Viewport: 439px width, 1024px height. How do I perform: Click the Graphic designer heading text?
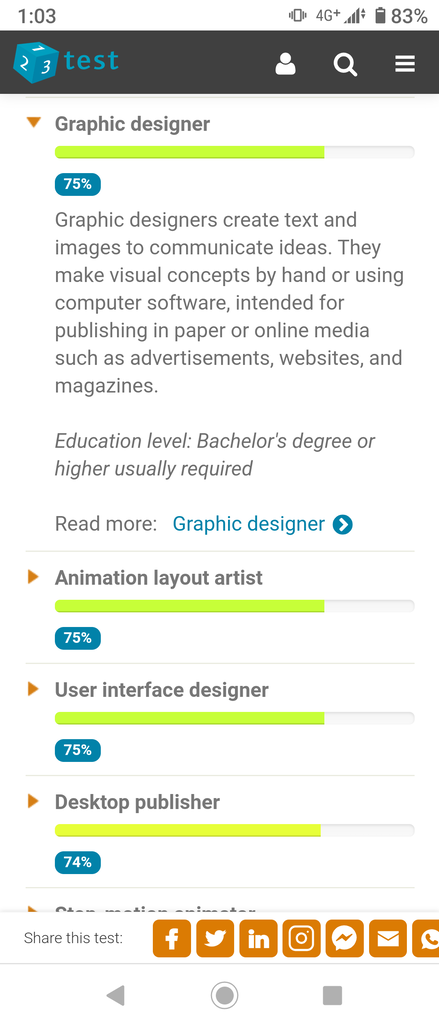click(x=133, y=123)
